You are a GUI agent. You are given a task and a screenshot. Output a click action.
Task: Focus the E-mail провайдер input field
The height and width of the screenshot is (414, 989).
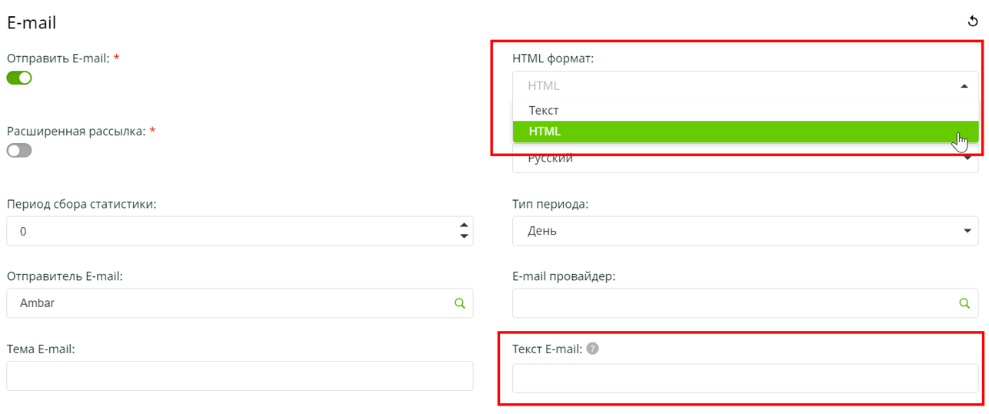735,303
